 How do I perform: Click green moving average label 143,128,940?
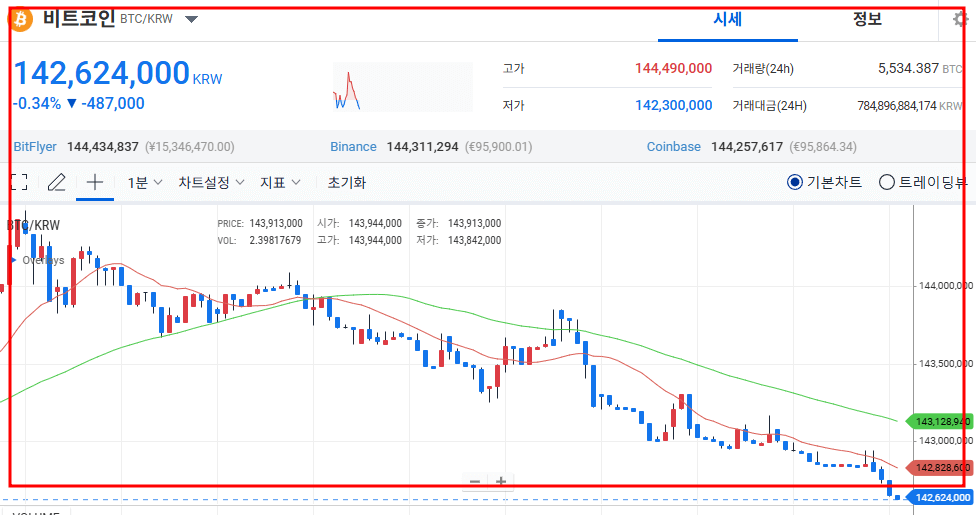[x=940, y=422]
